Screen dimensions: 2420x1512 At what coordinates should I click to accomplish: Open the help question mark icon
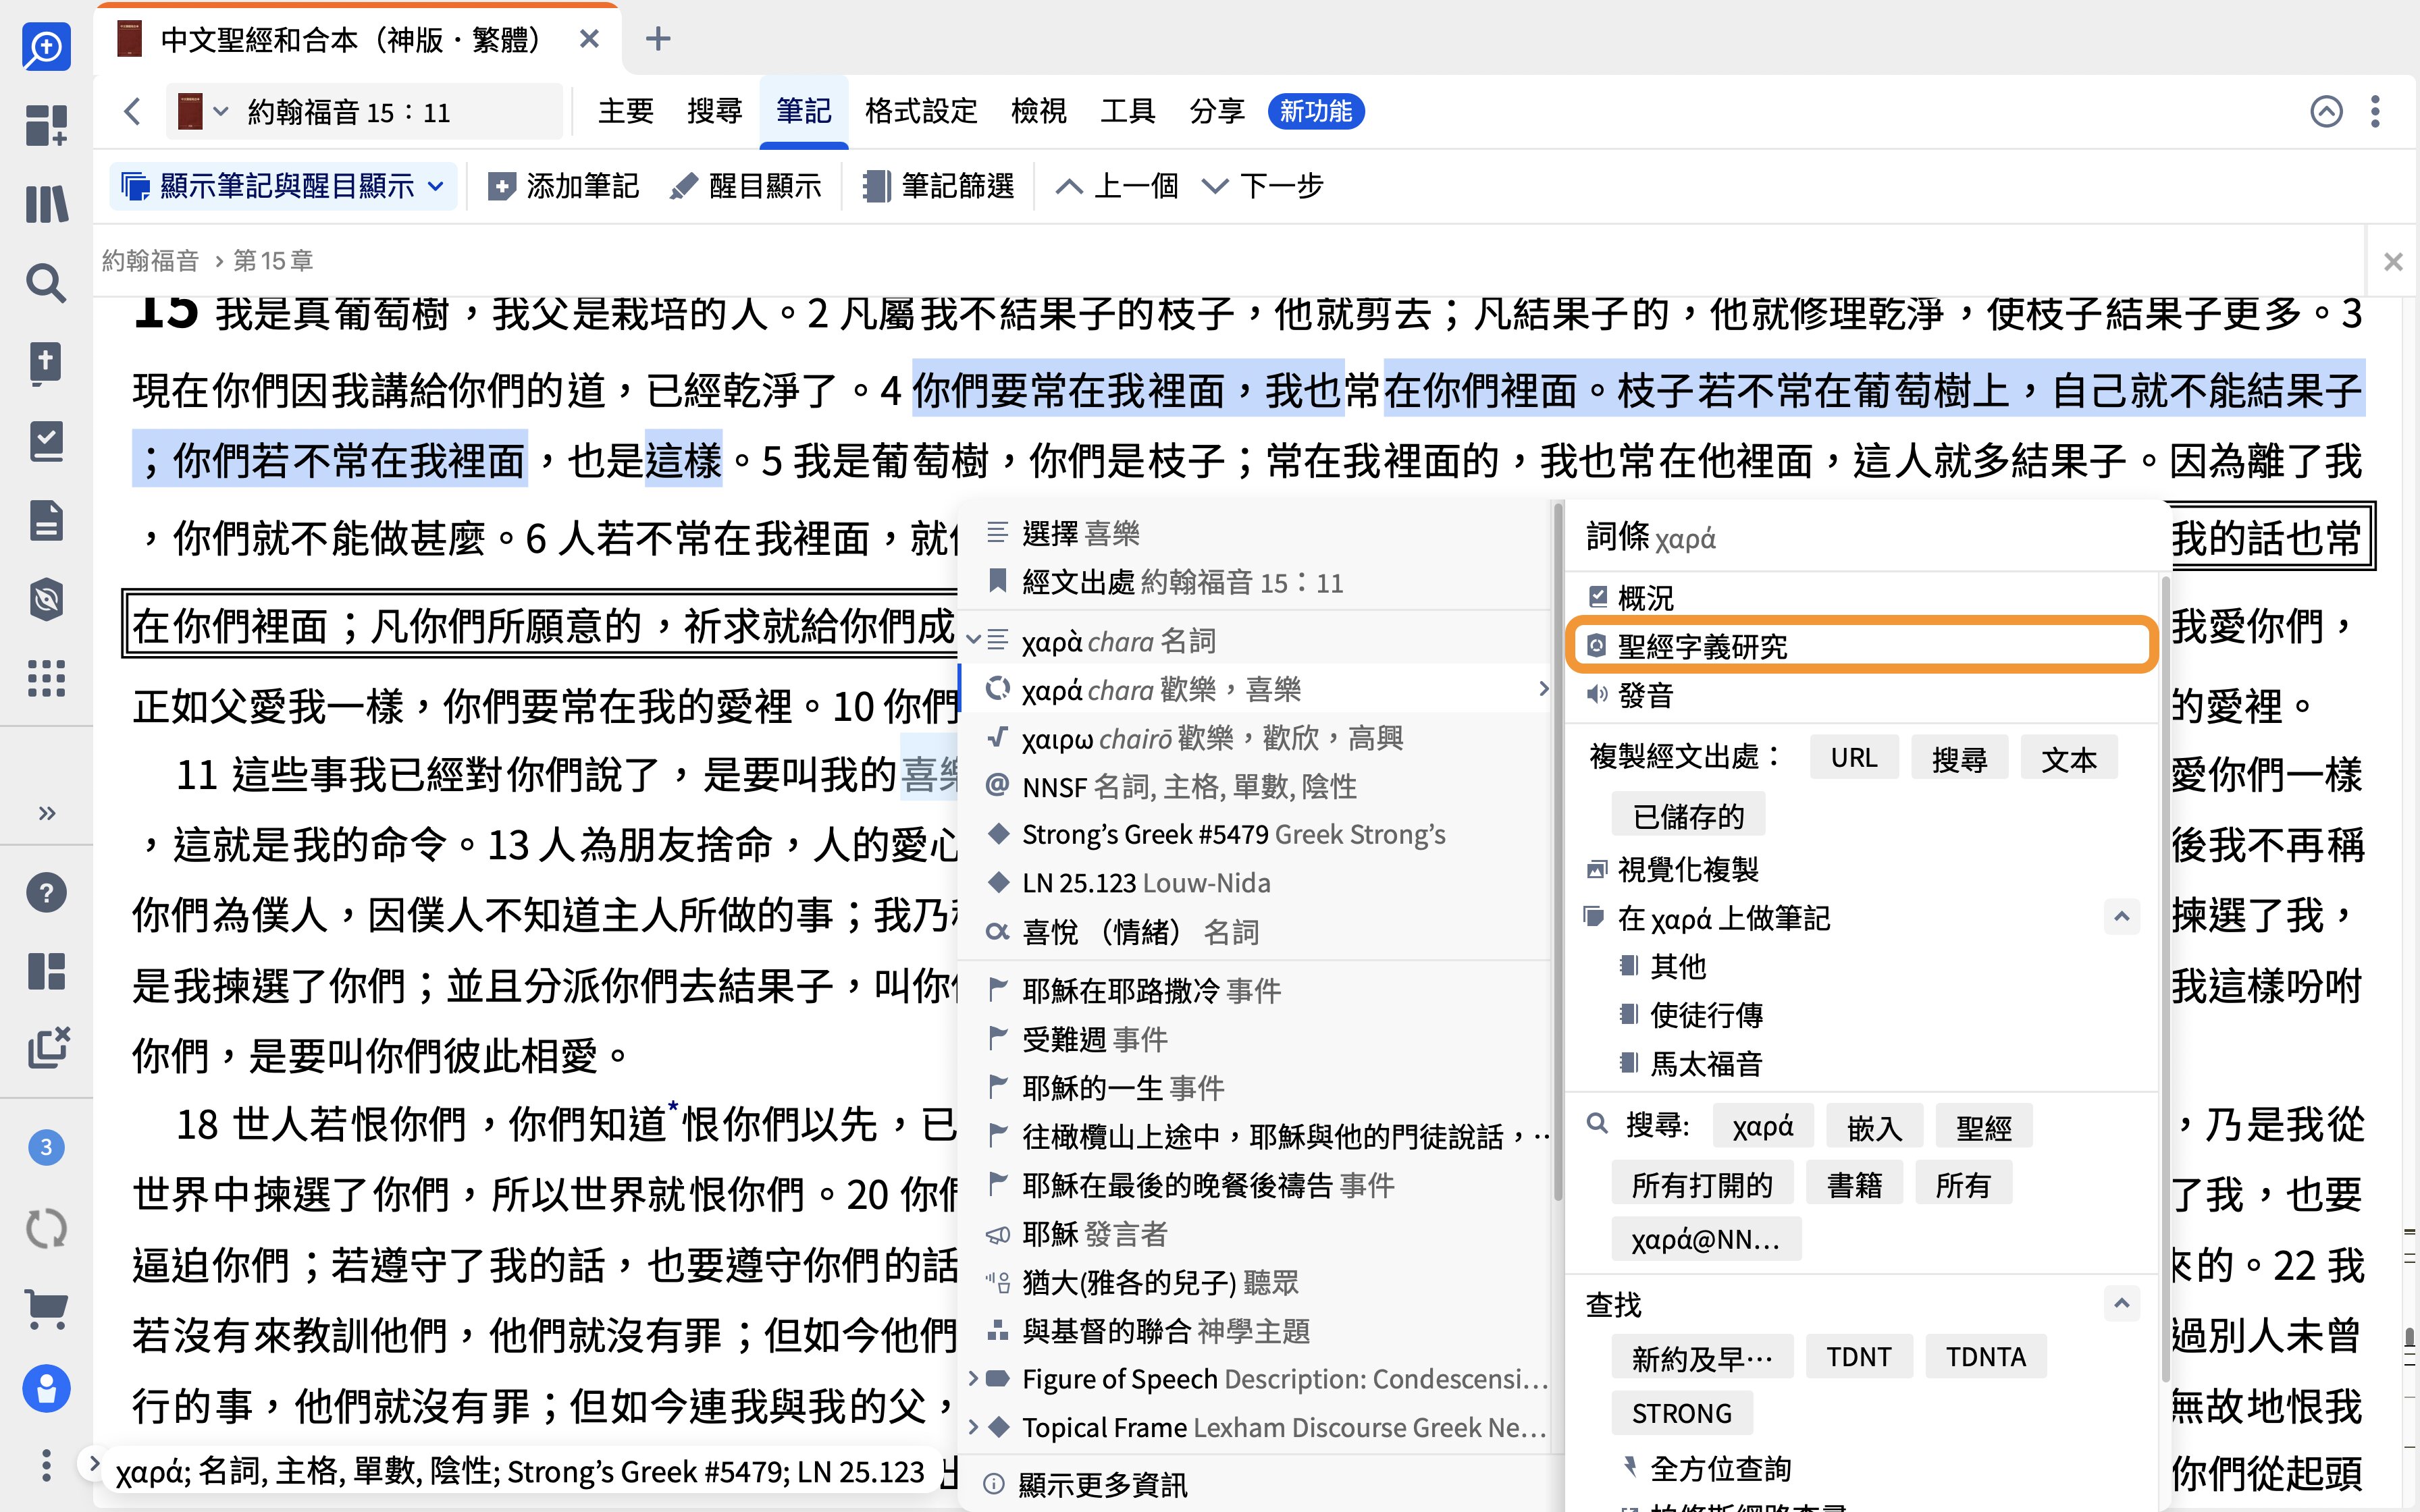[x=46, y=892]
